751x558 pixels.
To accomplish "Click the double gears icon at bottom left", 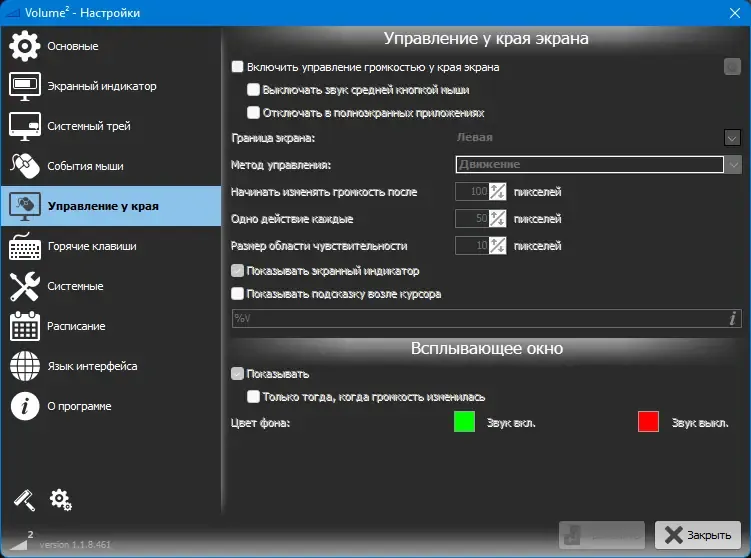I will pyautogui.click(x=61, y=500).
